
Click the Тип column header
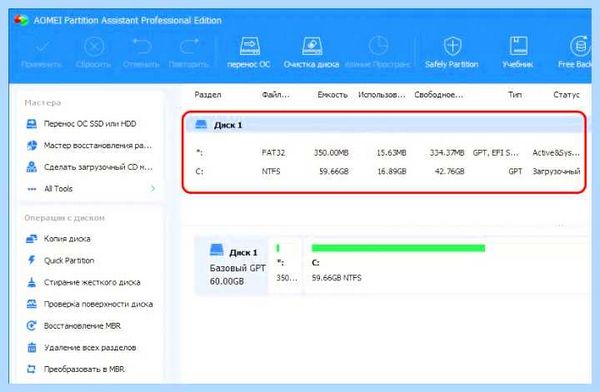coord(515,95)
